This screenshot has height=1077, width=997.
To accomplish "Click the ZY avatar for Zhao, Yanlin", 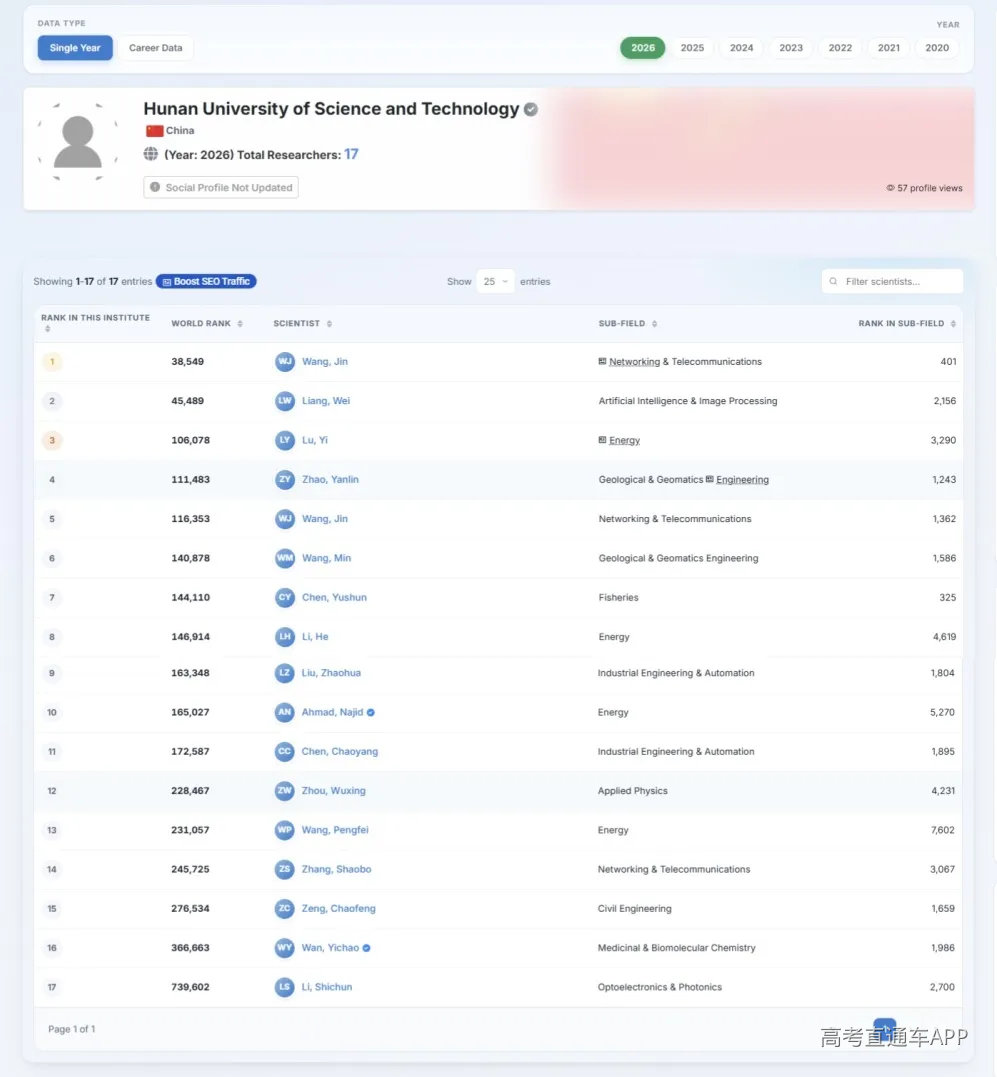I will pos(285,479).
